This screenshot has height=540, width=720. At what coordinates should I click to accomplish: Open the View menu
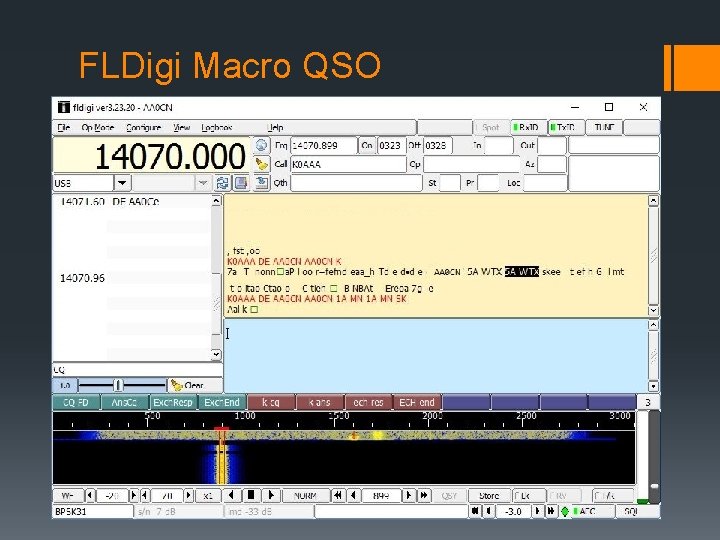[x=181, y=127]
